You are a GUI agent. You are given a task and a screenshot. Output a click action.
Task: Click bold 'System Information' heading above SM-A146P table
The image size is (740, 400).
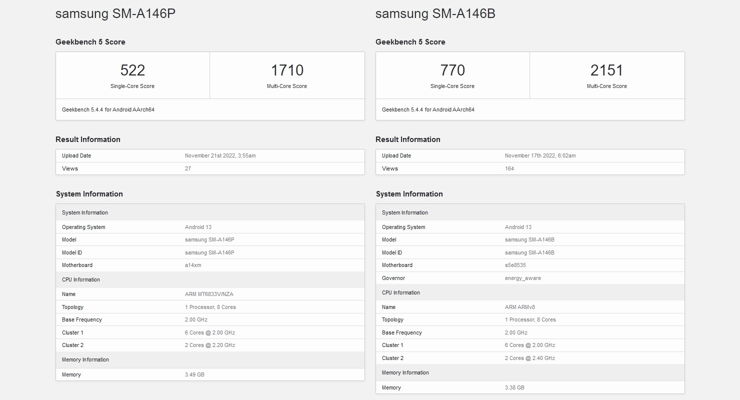89,194
